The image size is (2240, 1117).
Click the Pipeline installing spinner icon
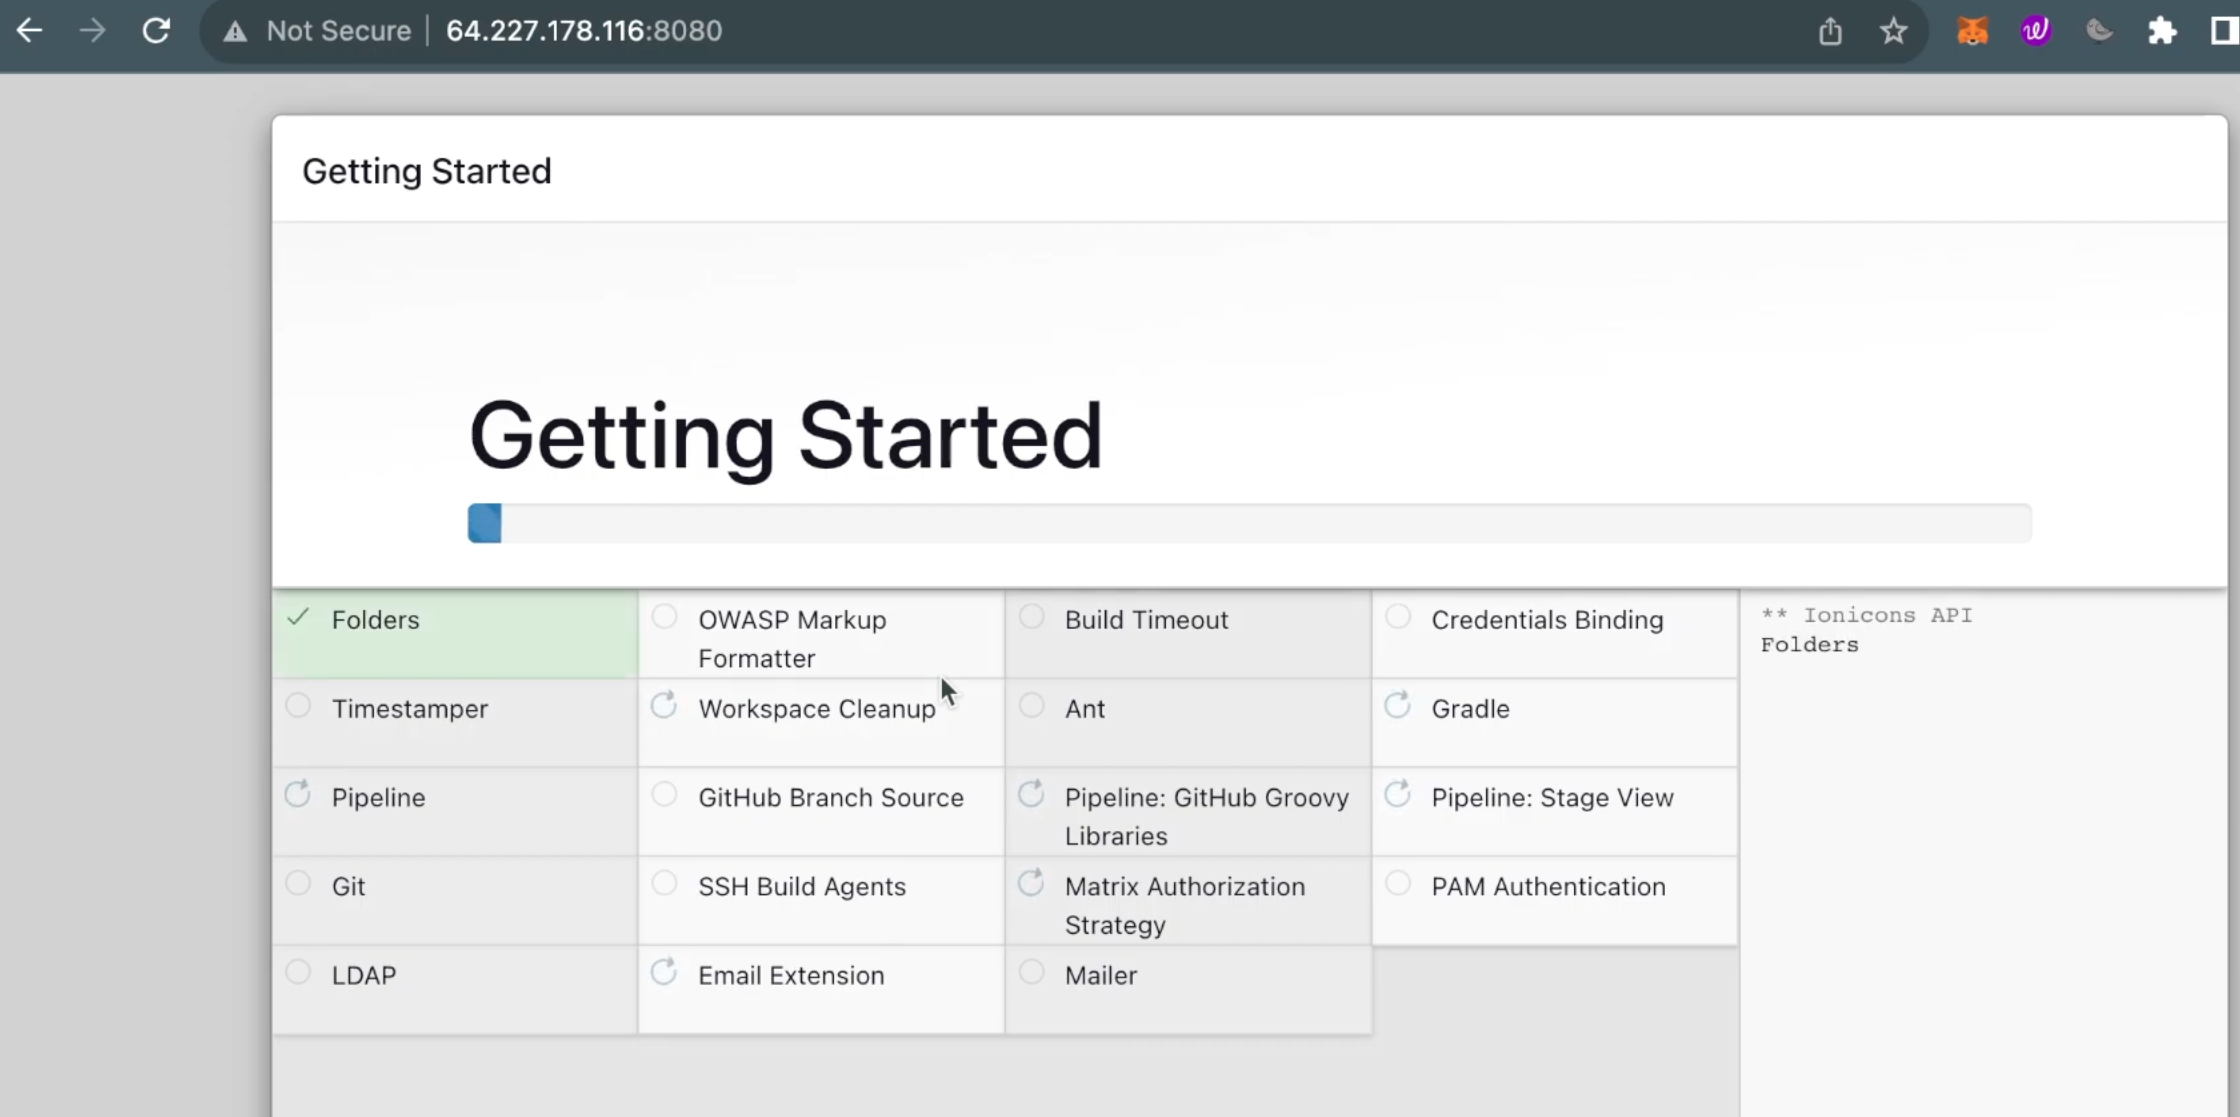(298, 795)
